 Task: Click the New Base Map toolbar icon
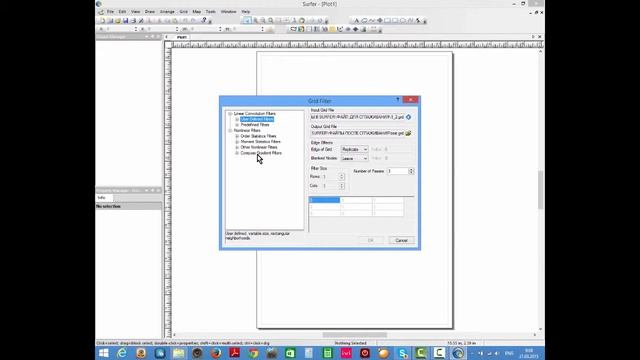[293, 29]
